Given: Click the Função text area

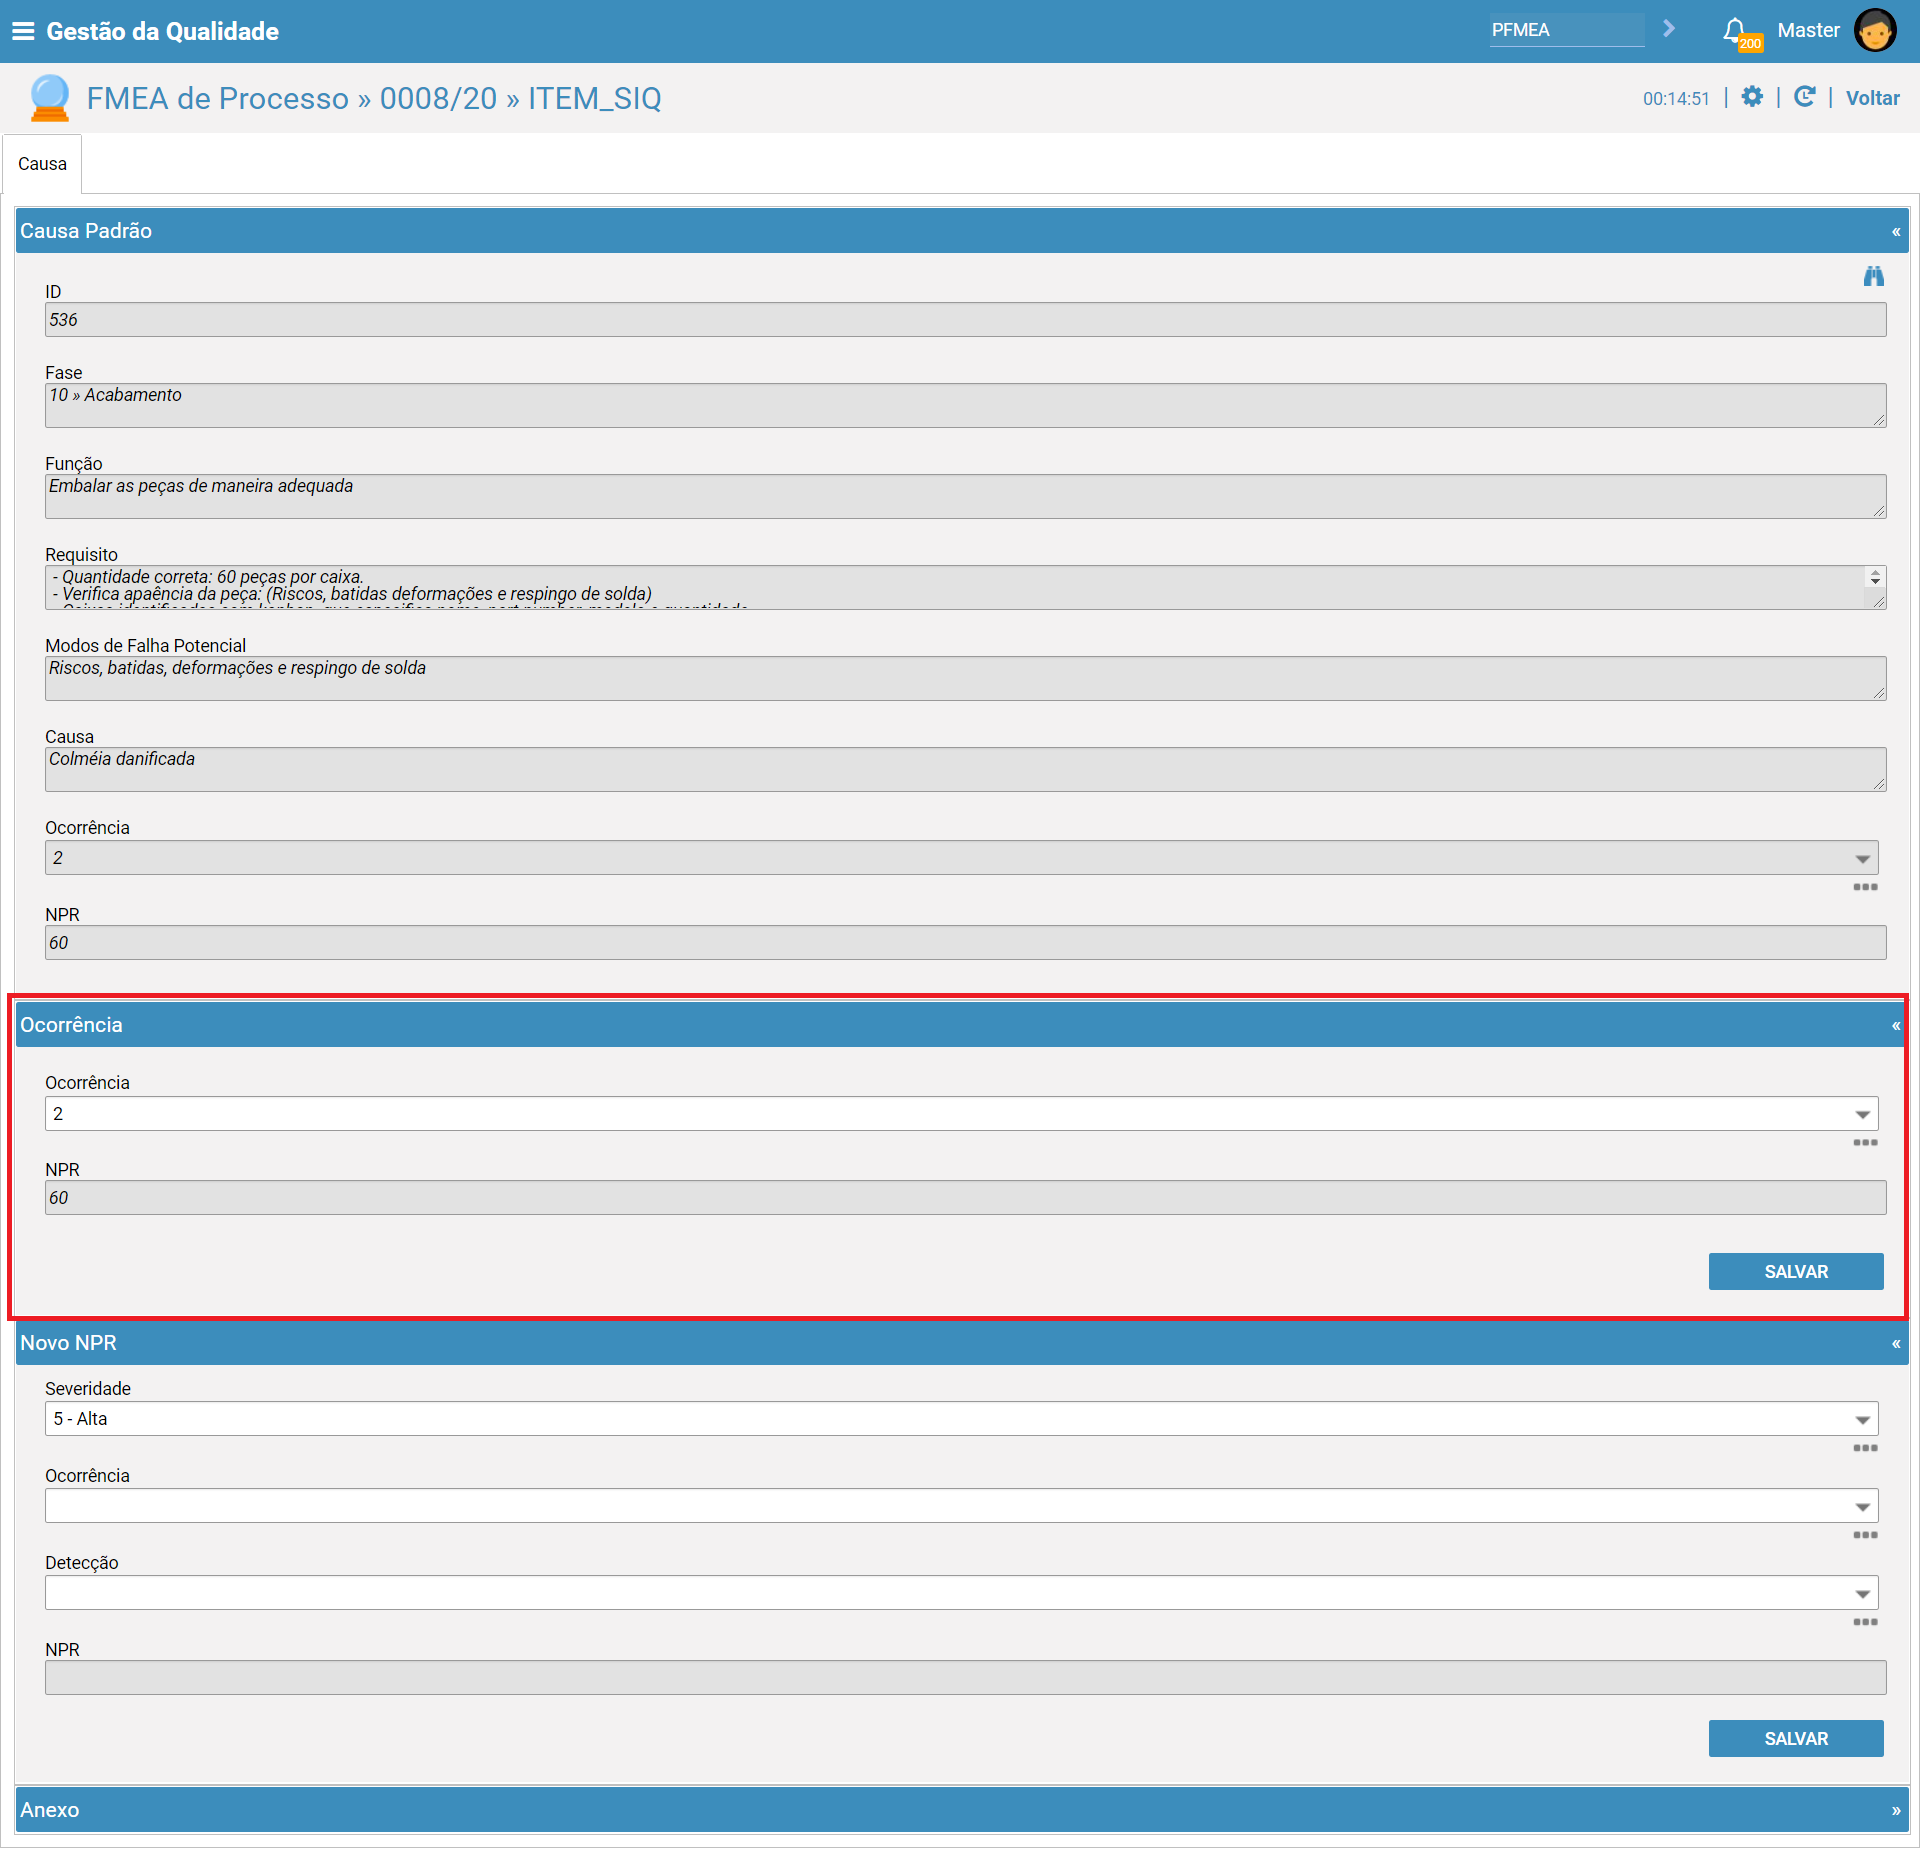Looking at the screenshot, I should [x=968, y=497].
